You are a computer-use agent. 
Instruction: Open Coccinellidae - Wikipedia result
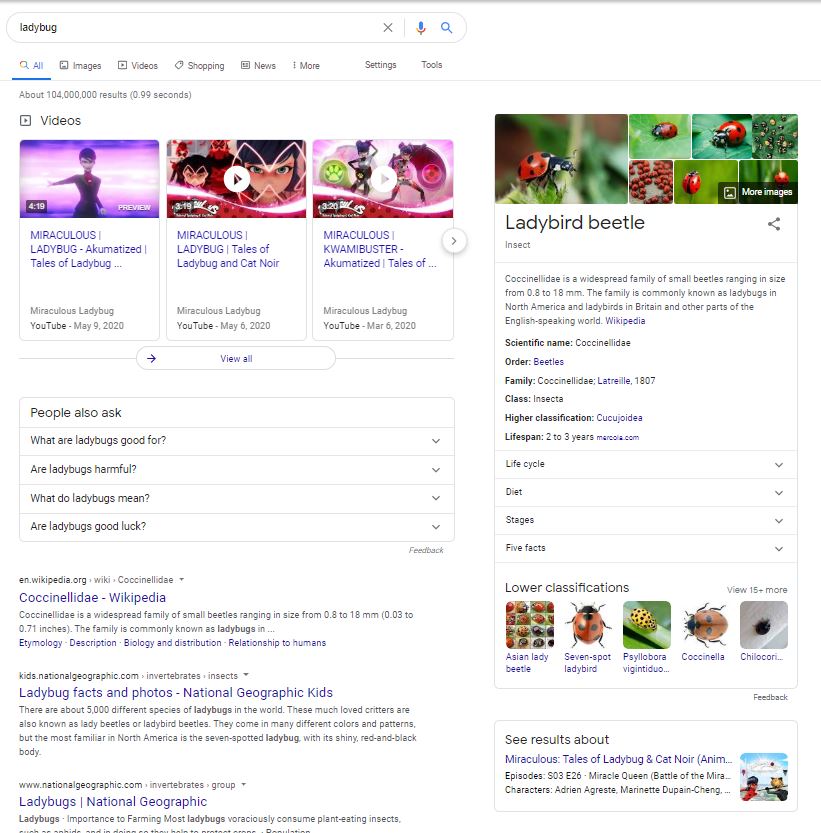[92, 598]
